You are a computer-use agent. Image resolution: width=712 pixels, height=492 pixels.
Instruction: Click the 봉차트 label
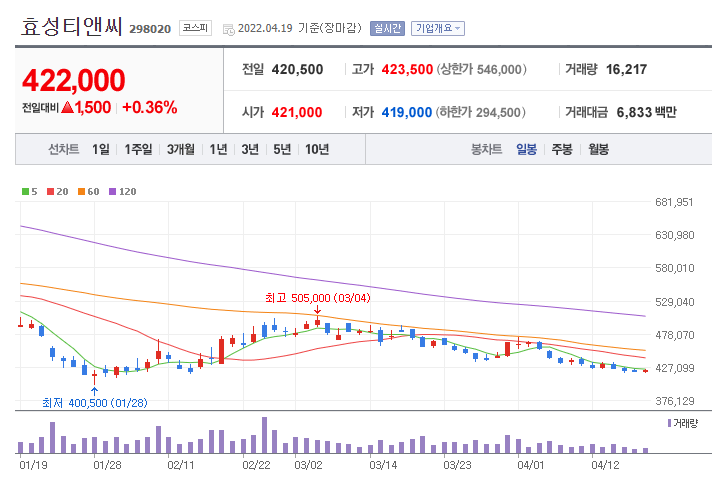[x=486, y=149]
